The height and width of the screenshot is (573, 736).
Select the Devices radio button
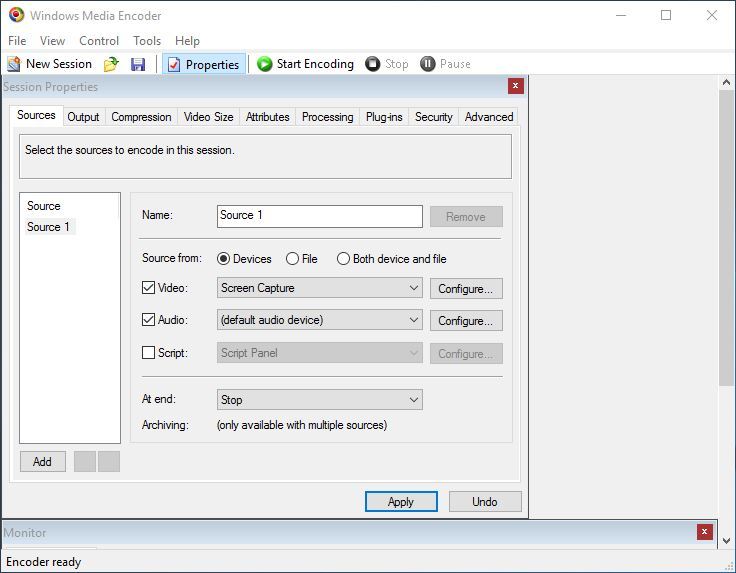[223, 259]
